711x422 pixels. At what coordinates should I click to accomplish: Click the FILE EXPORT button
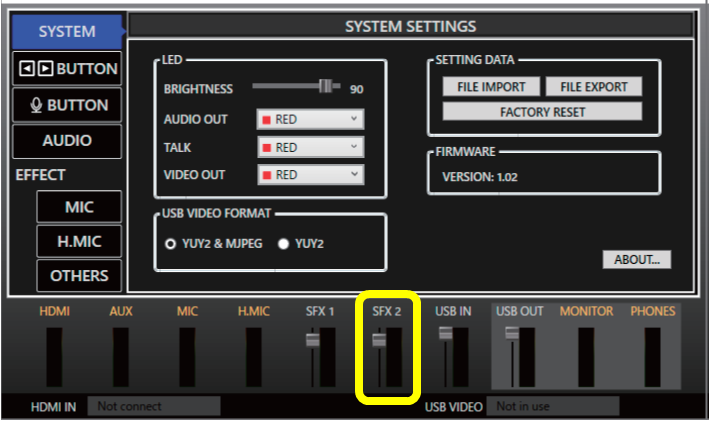click(593, 87)
